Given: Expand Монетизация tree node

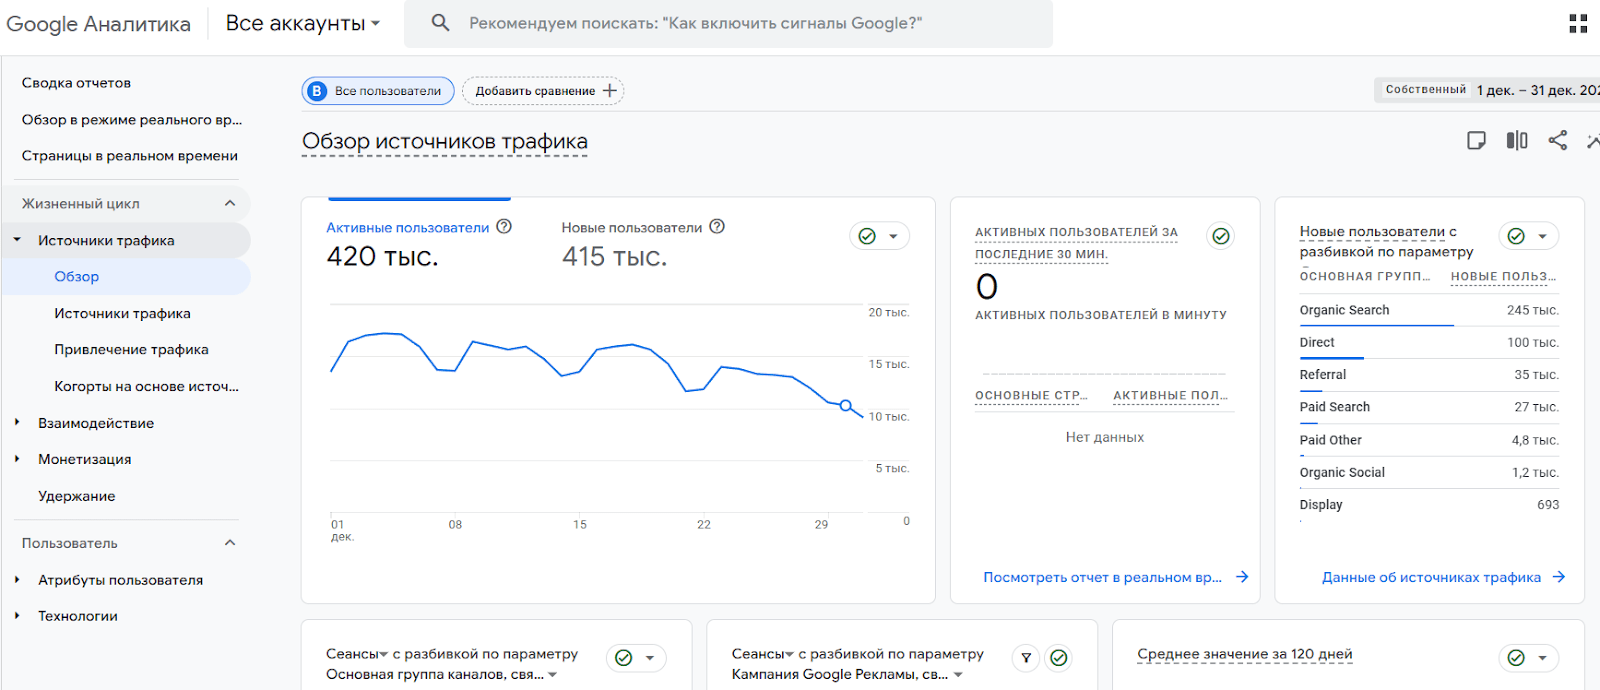Looking at the screenshot, I should coord(17,459).
